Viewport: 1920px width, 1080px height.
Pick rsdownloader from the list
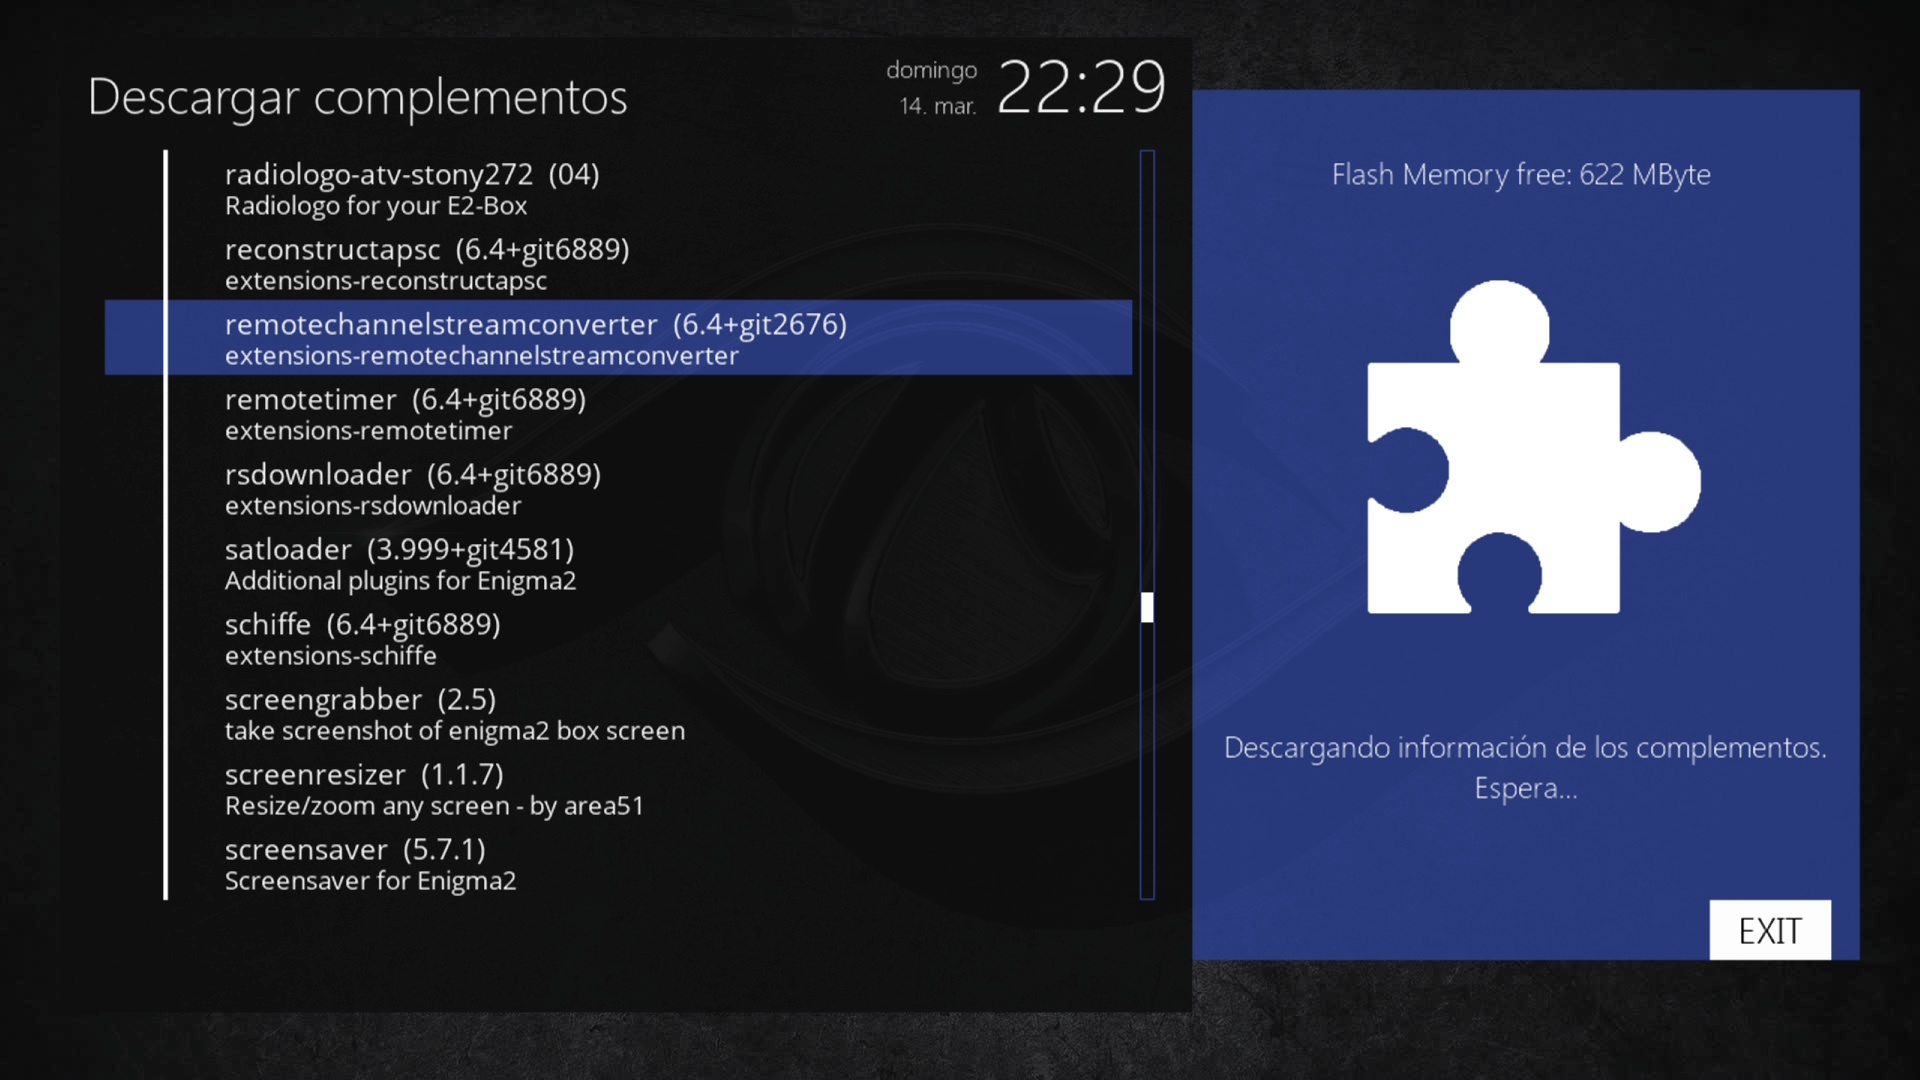click(x=412, y=488)
